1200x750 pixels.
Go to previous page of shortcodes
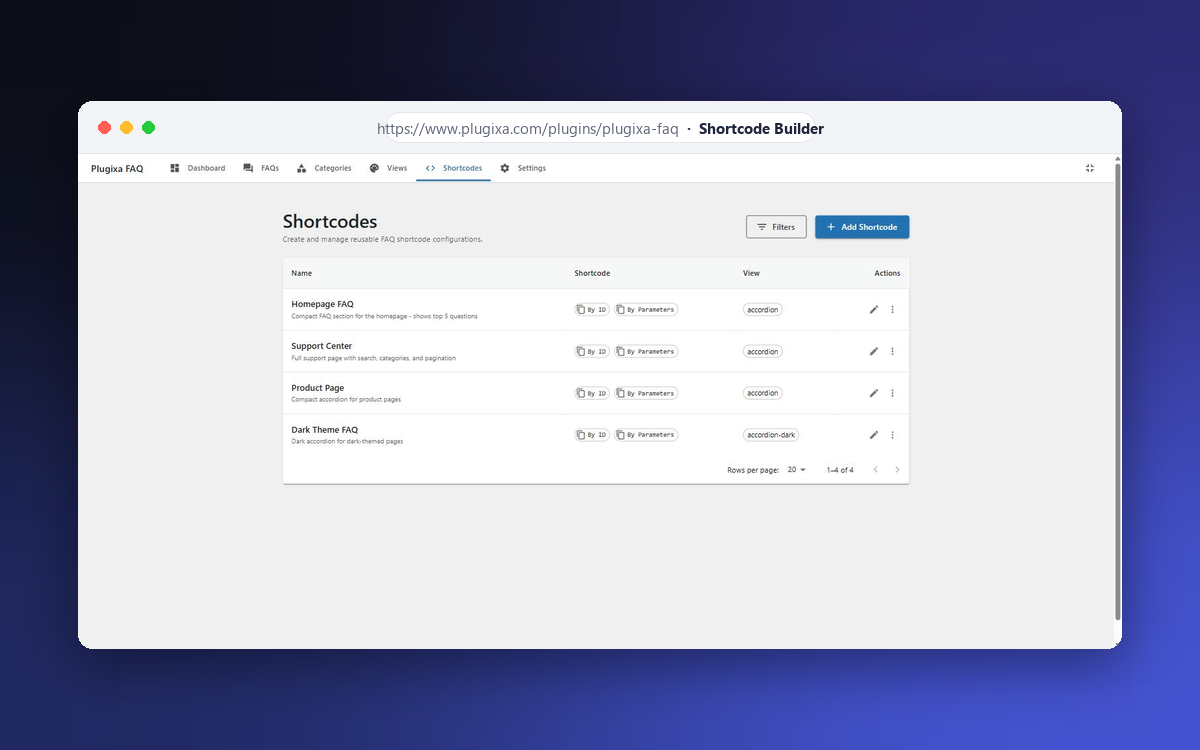pyautogui.click(x=875, y=470)
